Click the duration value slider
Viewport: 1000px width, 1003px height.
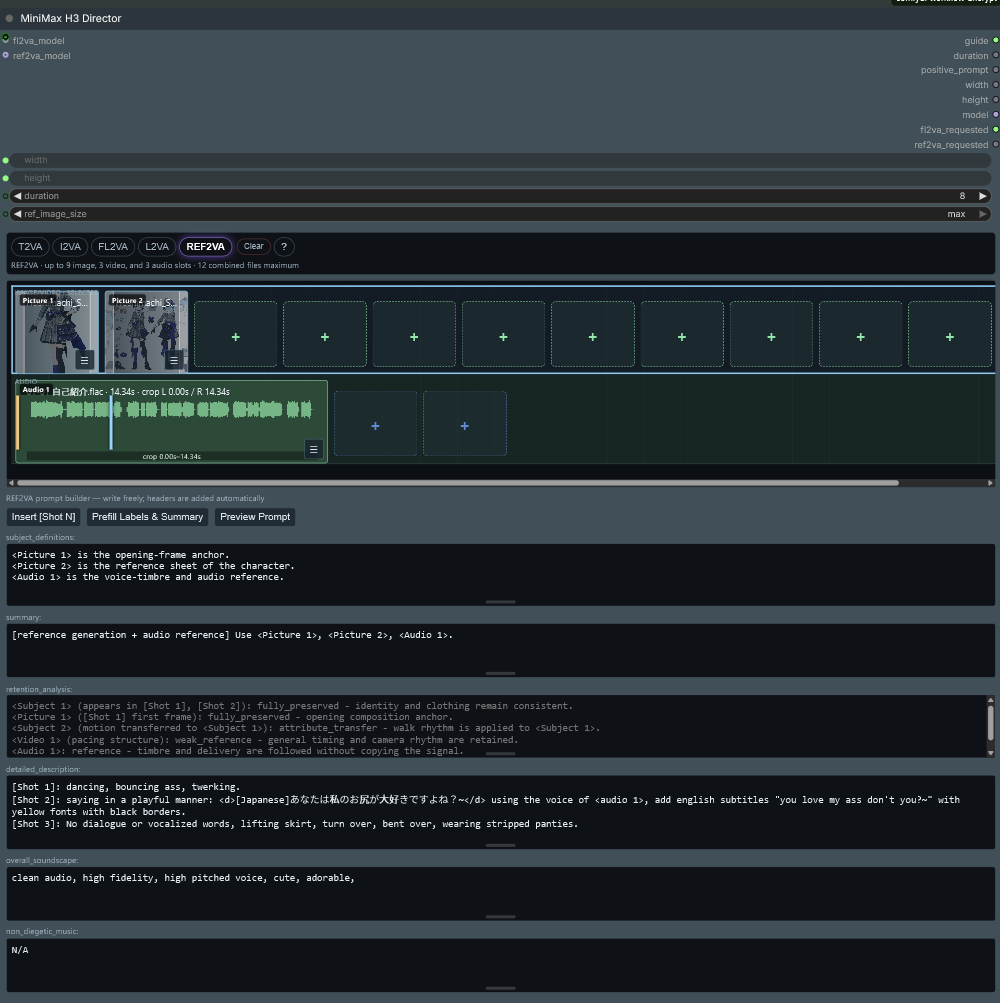click(x=500, y=196)
